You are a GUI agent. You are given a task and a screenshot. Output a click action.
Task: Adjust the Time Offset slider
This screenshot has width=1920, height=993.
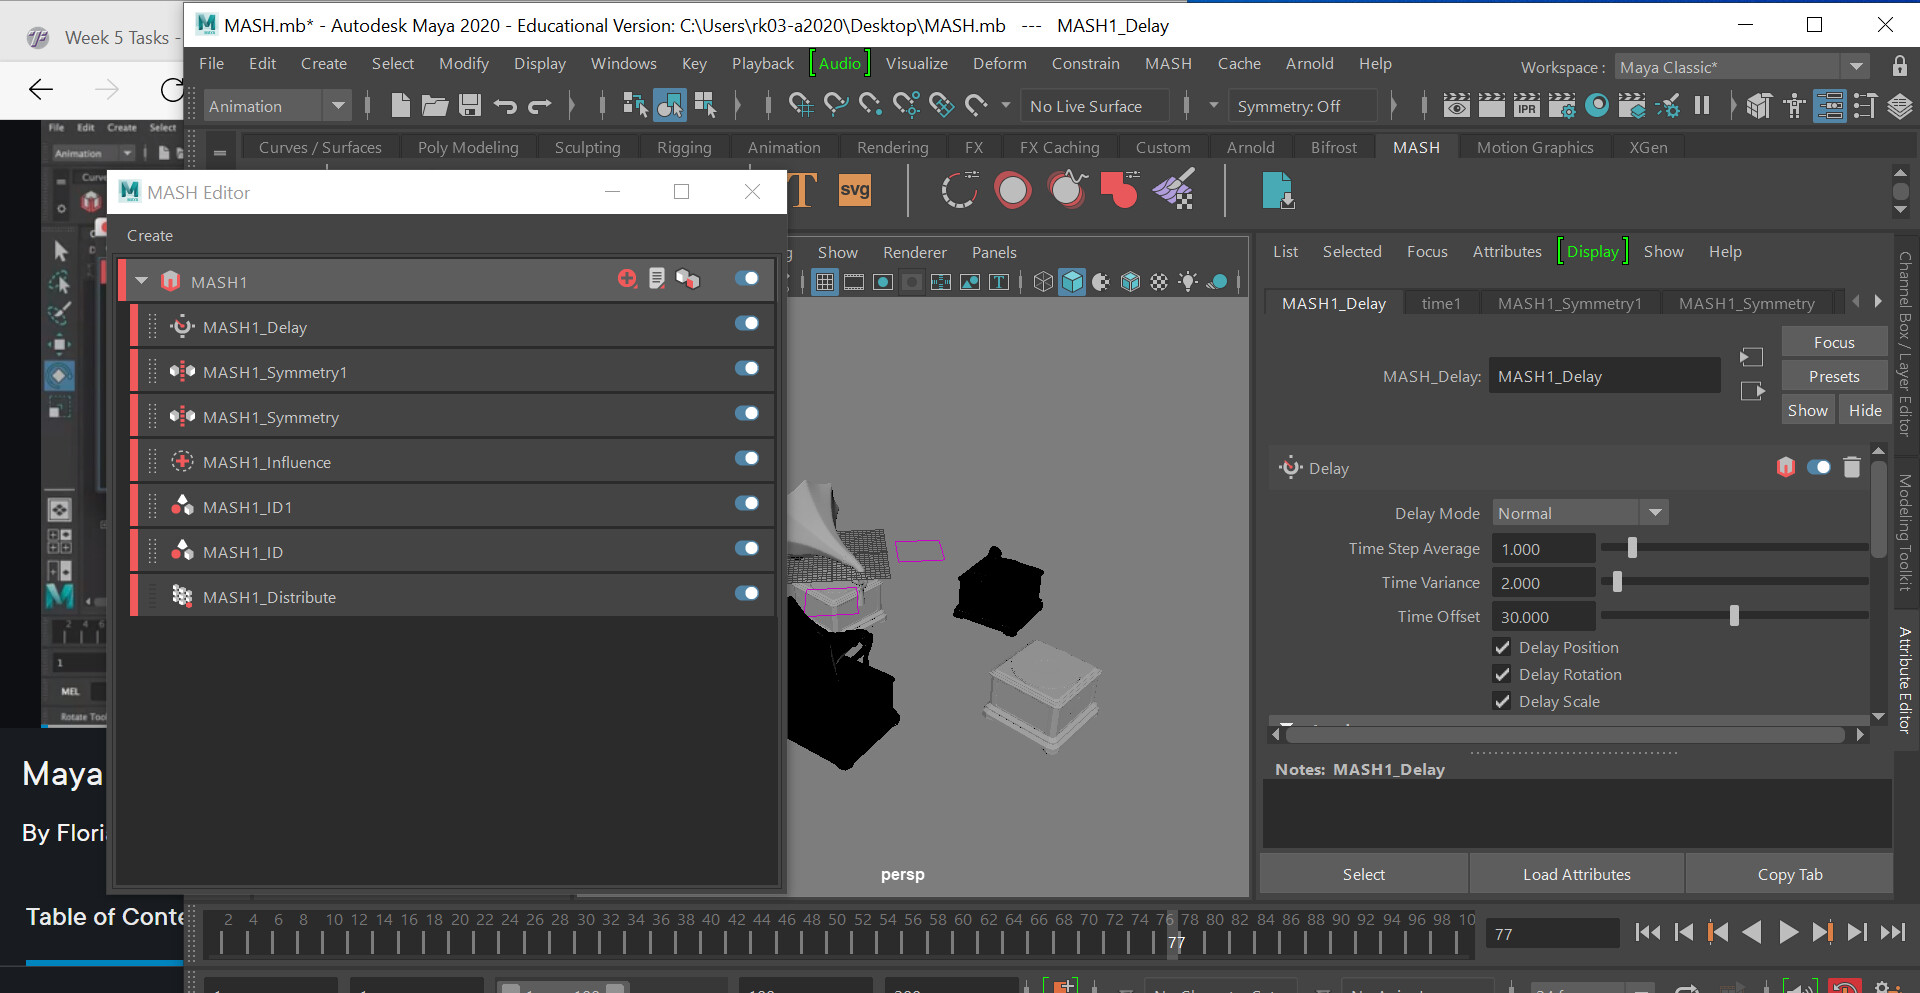(1734, 616)
